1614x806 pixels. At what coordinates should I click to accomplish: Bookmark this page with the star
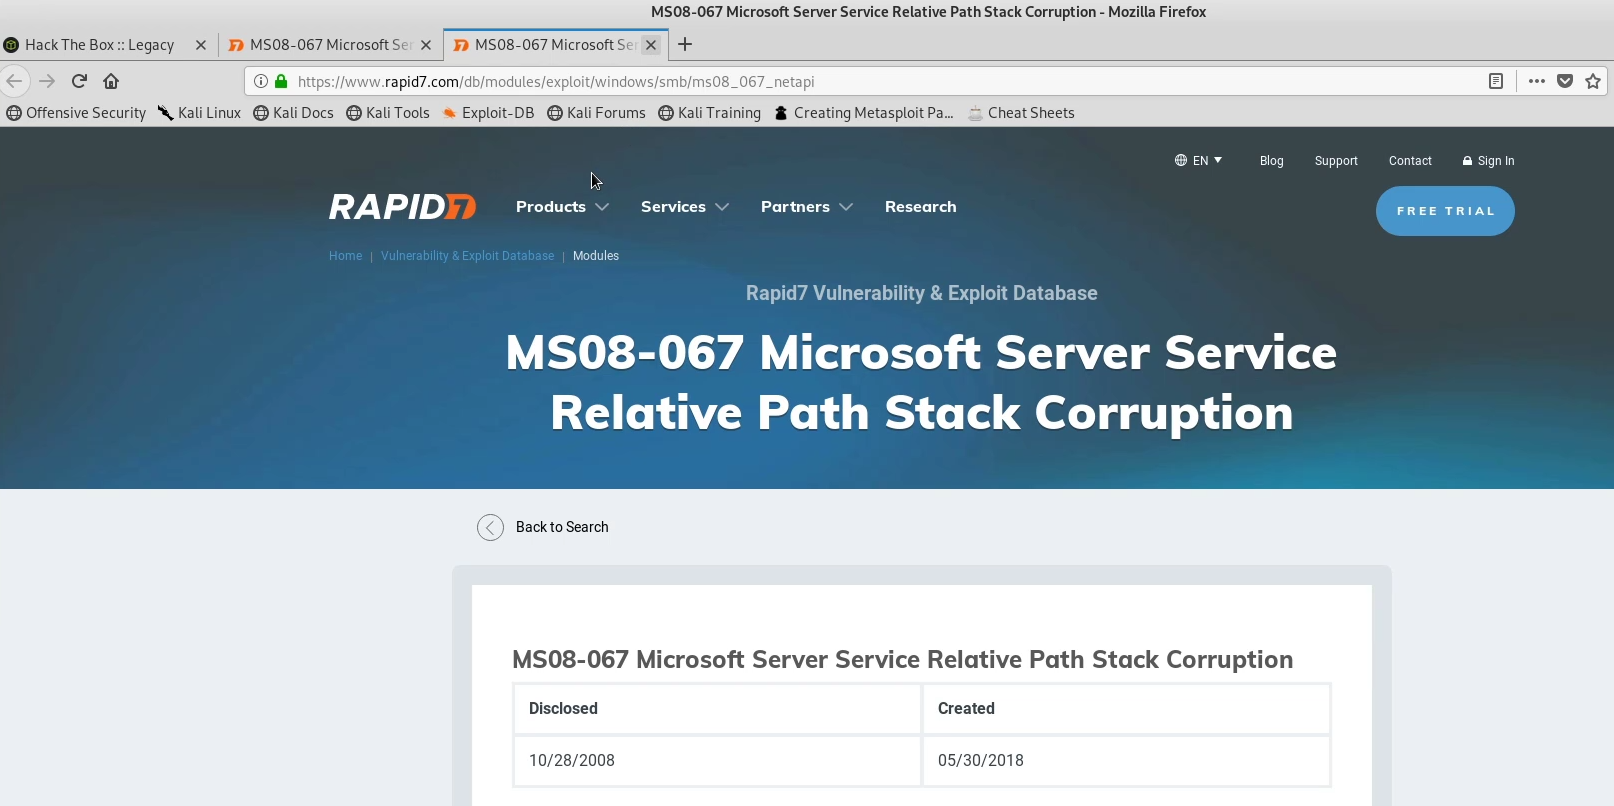point(1593,81)
